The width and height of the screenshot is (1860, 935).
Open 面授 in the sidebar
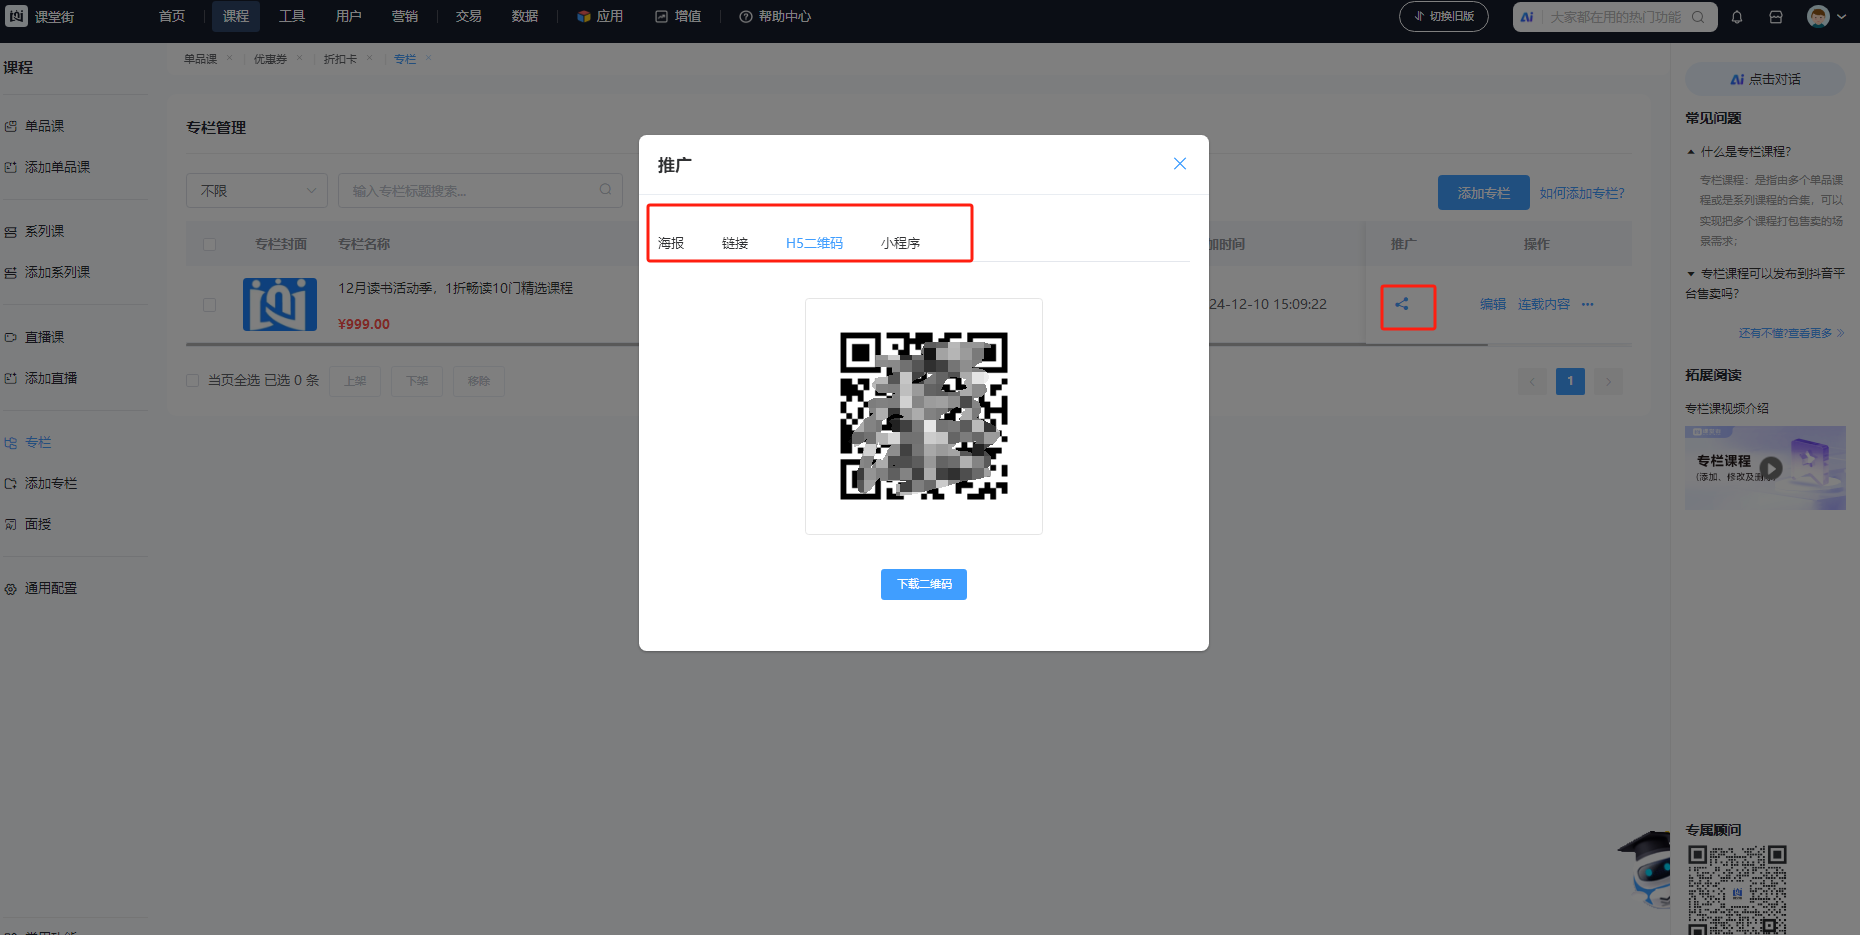pos(37,524)
